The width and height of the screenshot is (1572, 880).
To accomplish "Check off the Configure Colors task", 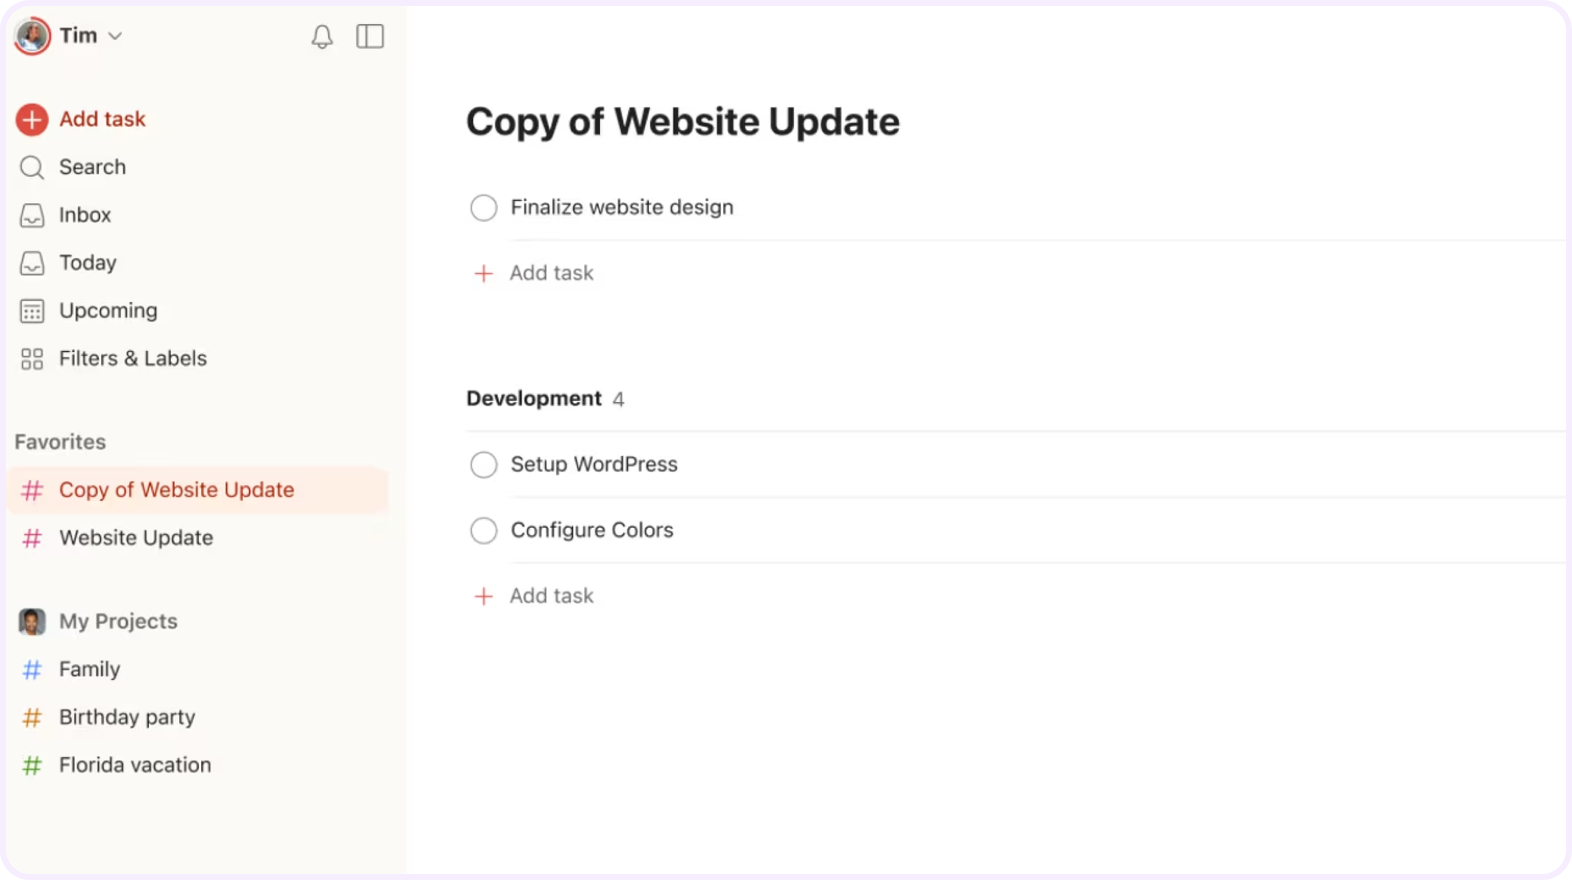I will click(484, 530).
